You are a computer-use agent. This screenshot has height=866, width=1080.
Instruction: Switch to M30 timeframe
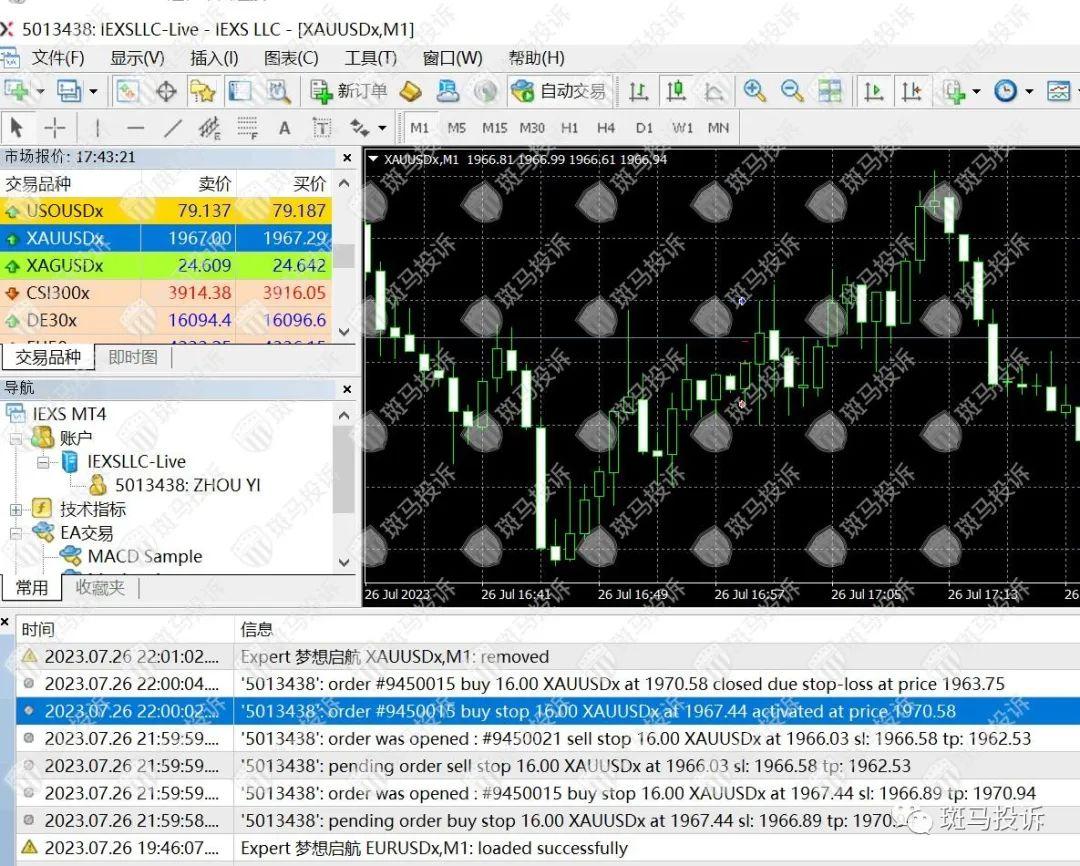[x=532, y=127]
